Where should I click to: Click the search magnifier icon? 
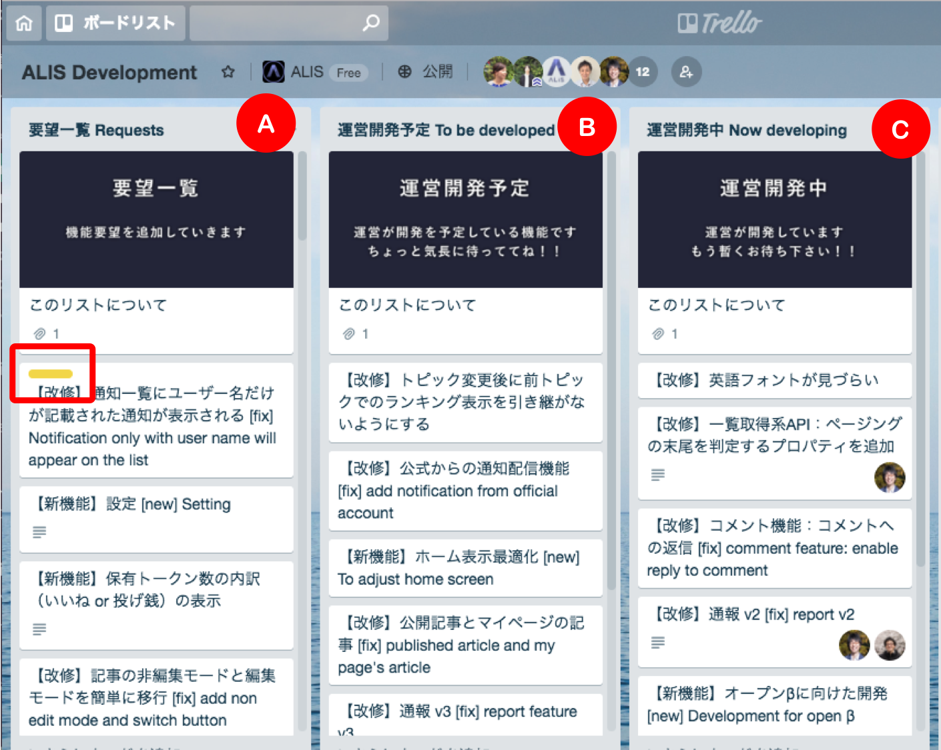[x=370, y=22]
